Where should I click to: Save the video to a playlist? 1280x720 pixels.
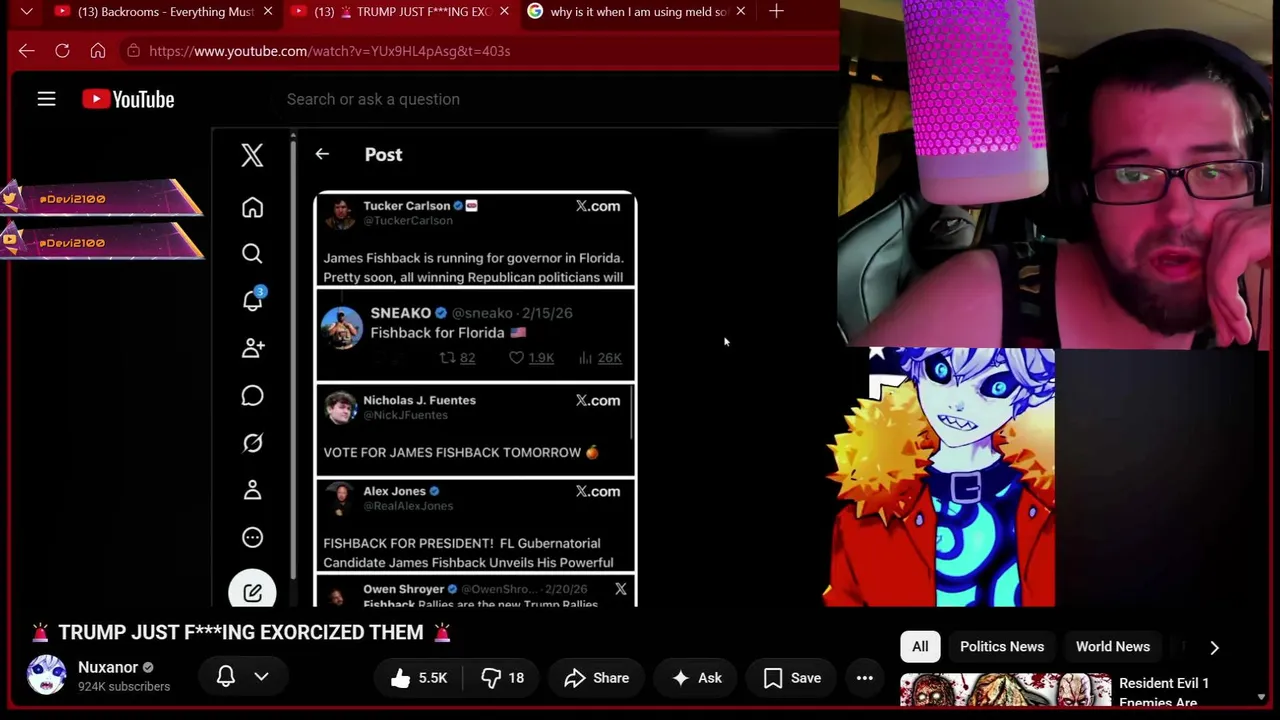(792, 678)
